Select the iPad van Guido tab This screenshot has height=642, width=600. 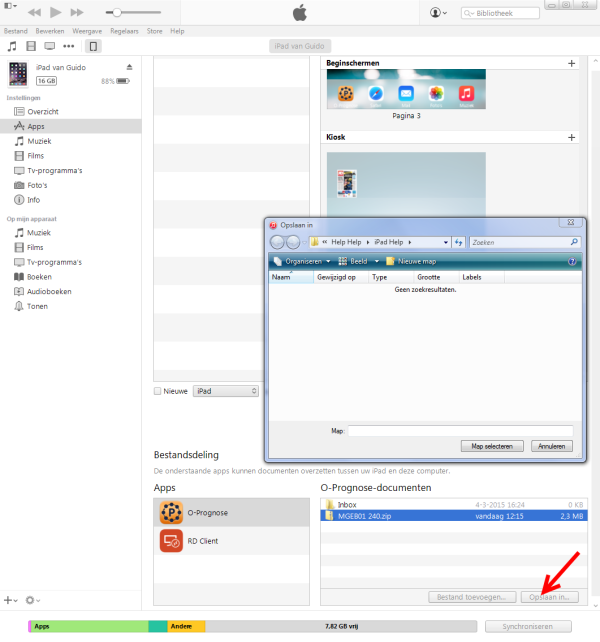pos(300,46)
